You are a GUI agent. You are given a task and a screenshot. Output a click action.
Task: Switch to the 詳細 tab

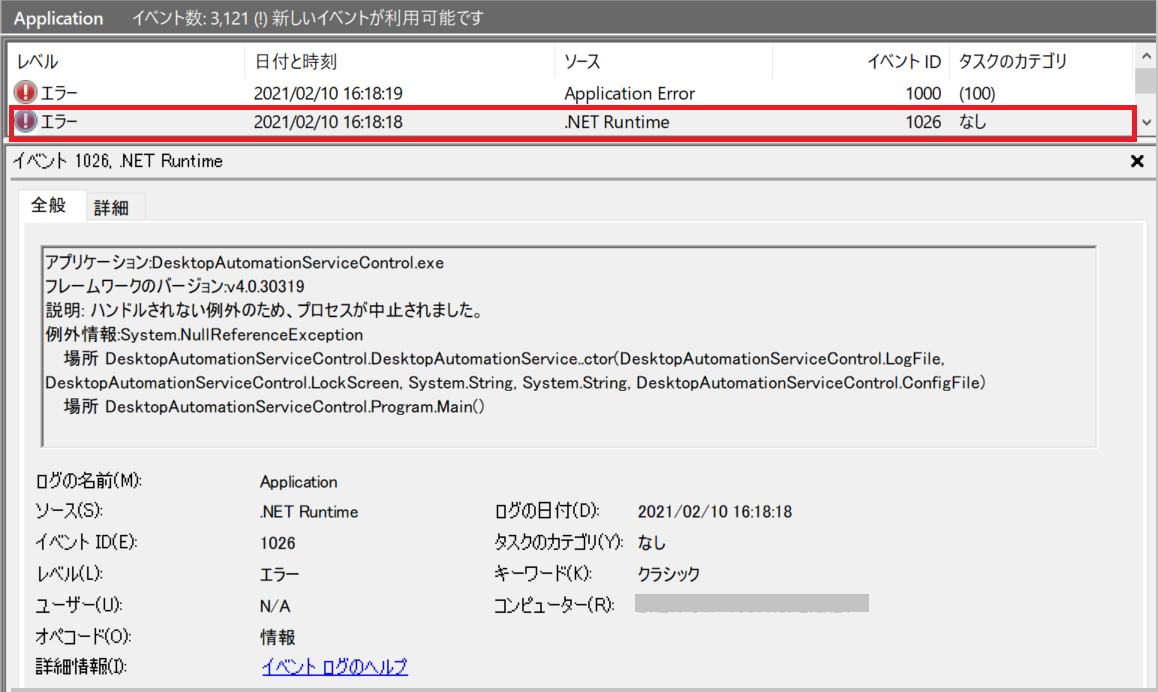112,208
